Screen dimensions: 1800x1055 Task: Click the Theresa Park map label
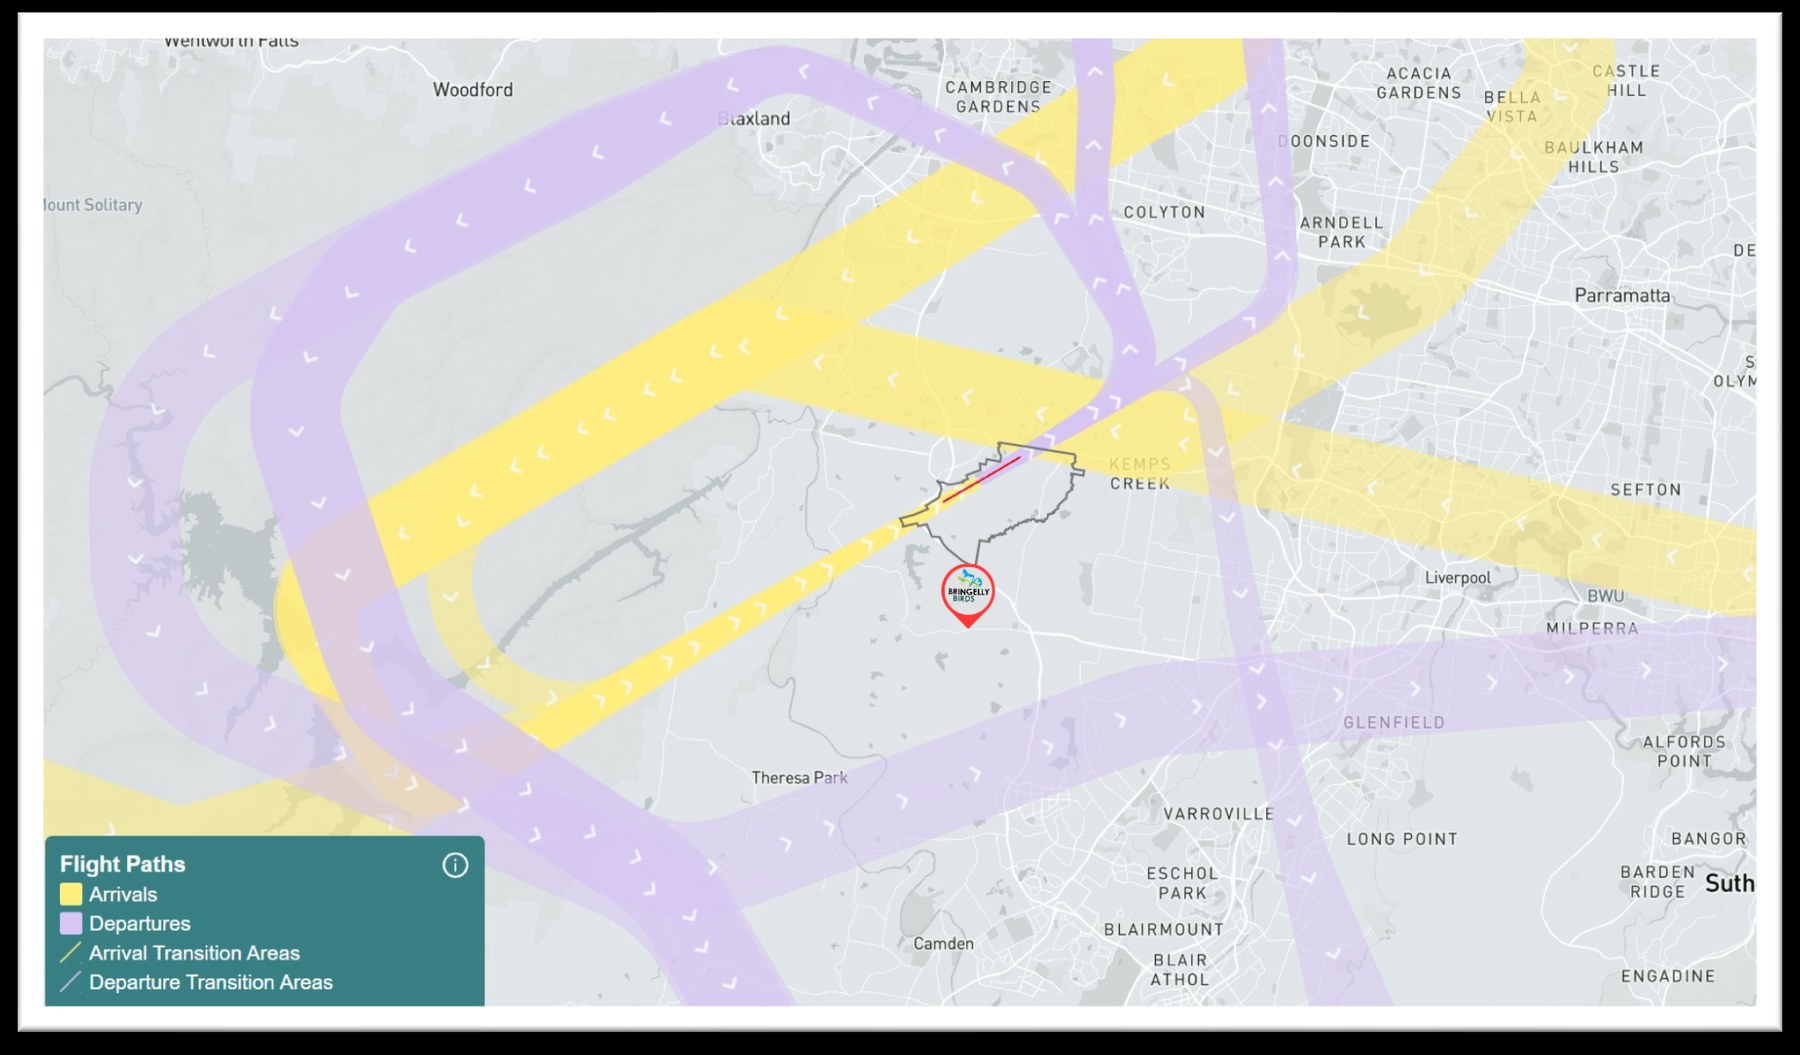coord(799,777)
